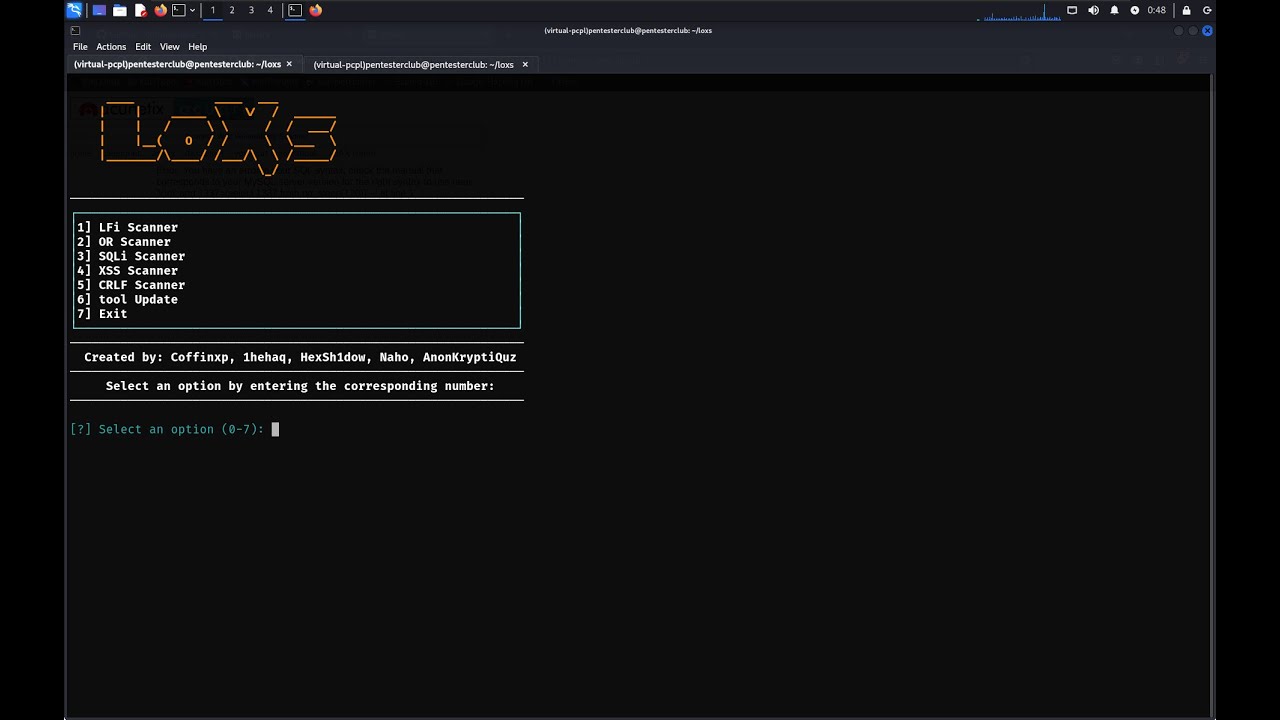Click the '6] tool Update' menu line
This screenshot has height=720, width=1280.
(x=127, y=299)
